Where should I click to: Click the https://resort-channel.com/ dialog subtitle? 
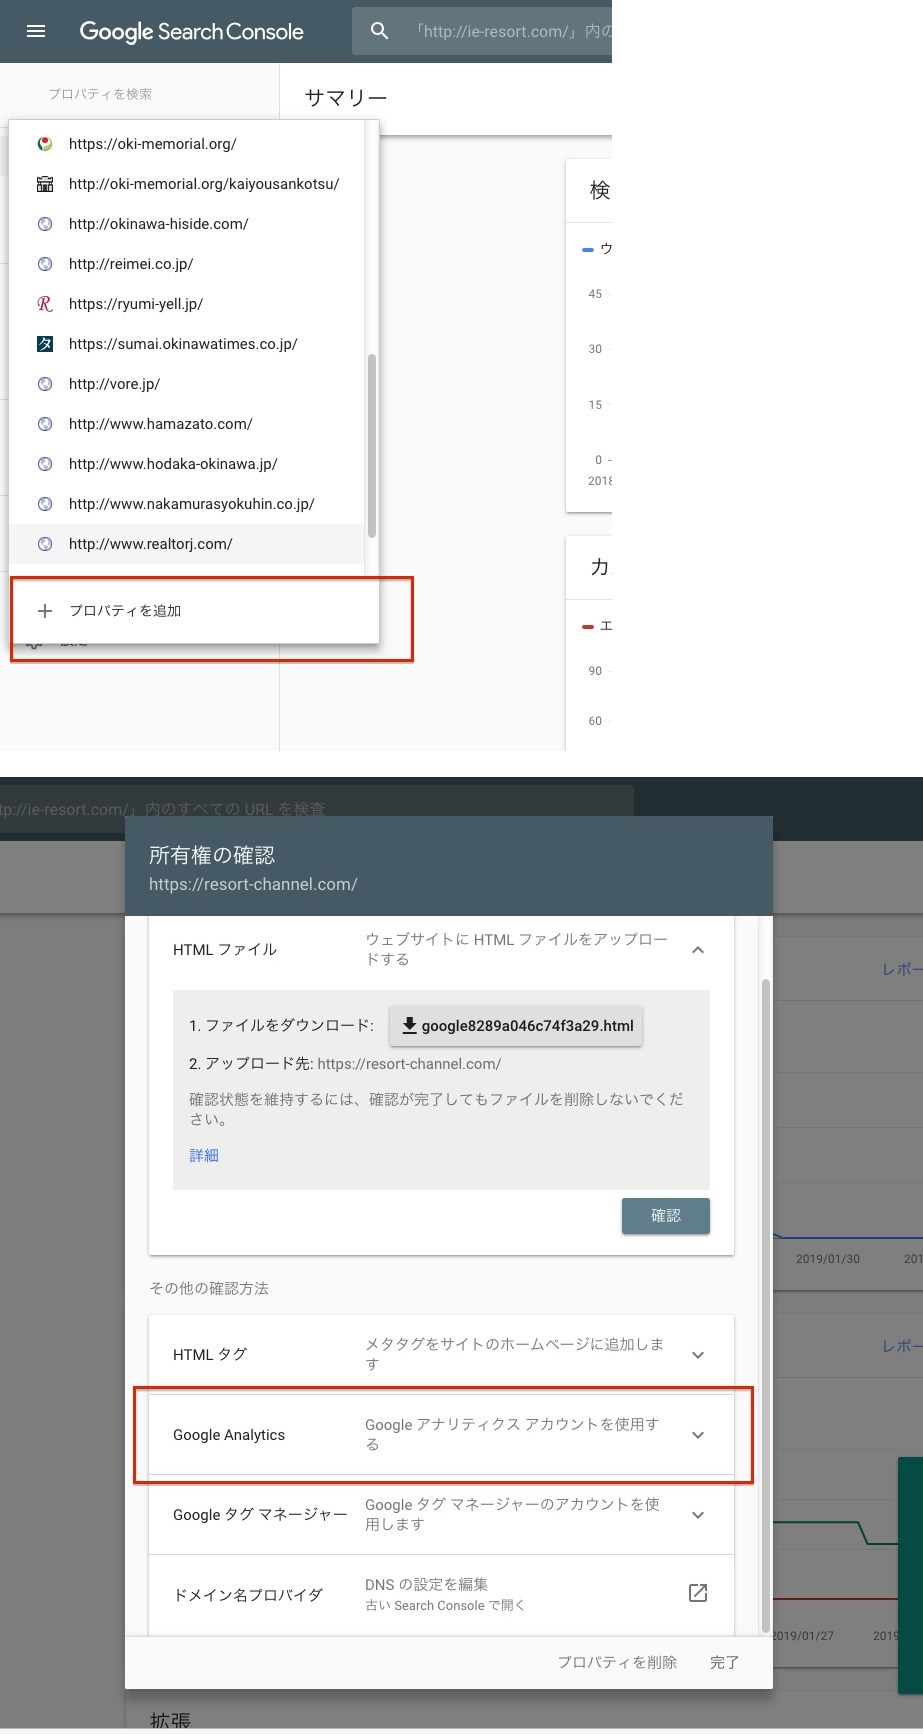point(253,884)
